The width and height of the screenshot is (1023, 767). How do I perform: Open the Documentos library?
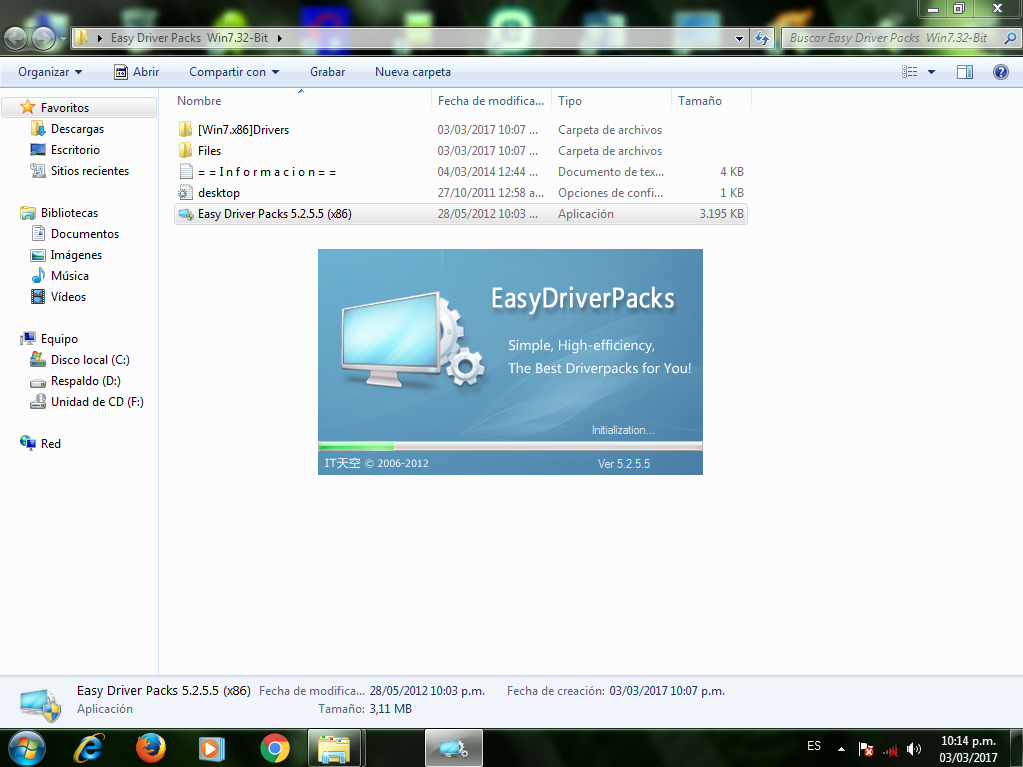click(x=75, y=233)
